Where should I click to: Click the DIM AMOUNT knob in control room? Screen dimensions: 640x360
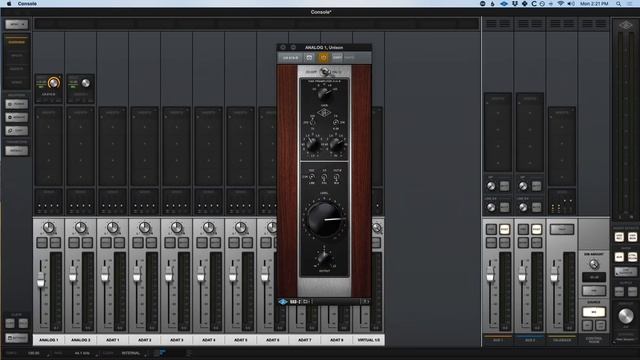pyautogui.click(x=594, y=264)
